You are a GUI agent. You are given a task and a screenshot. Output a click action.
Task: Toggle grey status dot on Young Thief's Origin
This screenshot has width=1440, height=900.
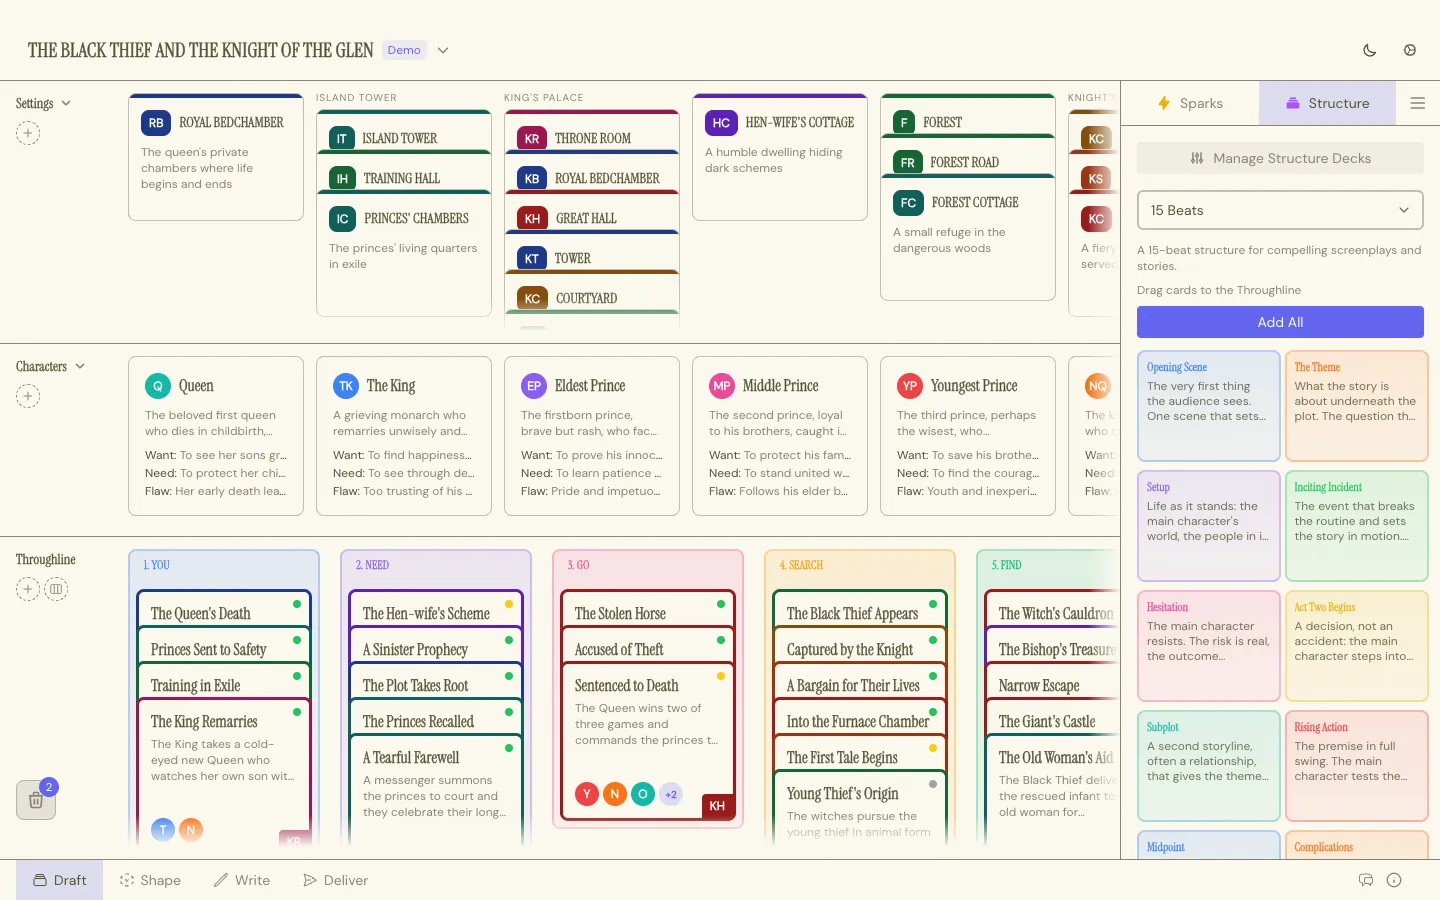coord(933,784)
